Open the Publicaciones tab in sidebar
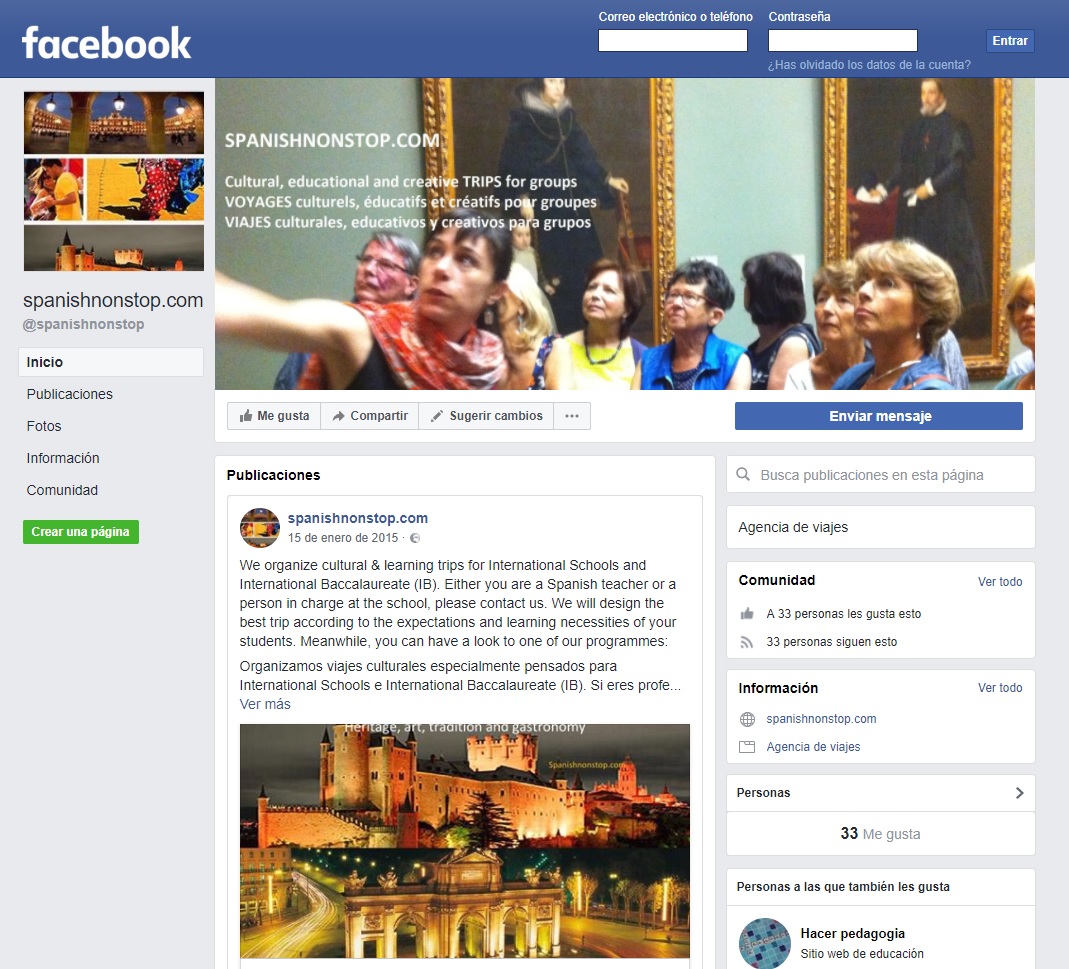 tap(70, 394)
